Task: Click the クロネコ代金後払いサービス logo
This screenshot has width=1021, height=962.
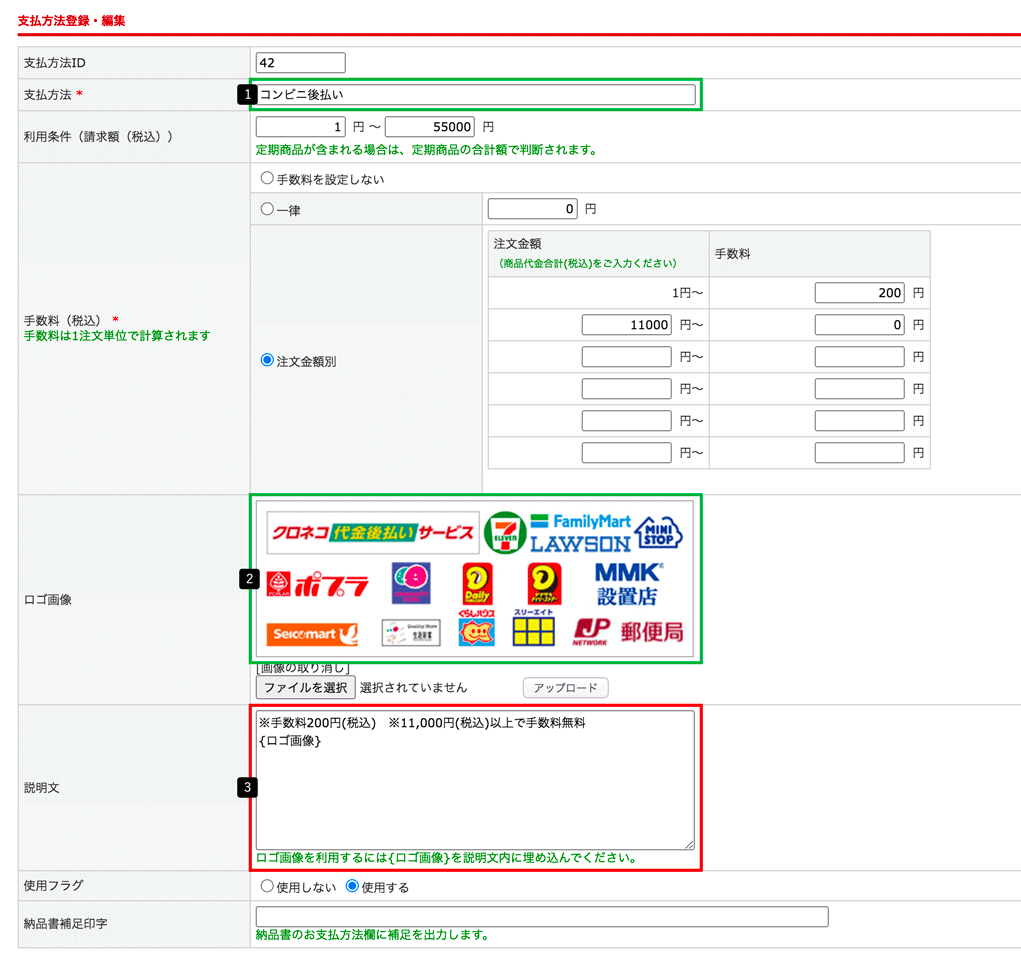Action: point(373,533)
